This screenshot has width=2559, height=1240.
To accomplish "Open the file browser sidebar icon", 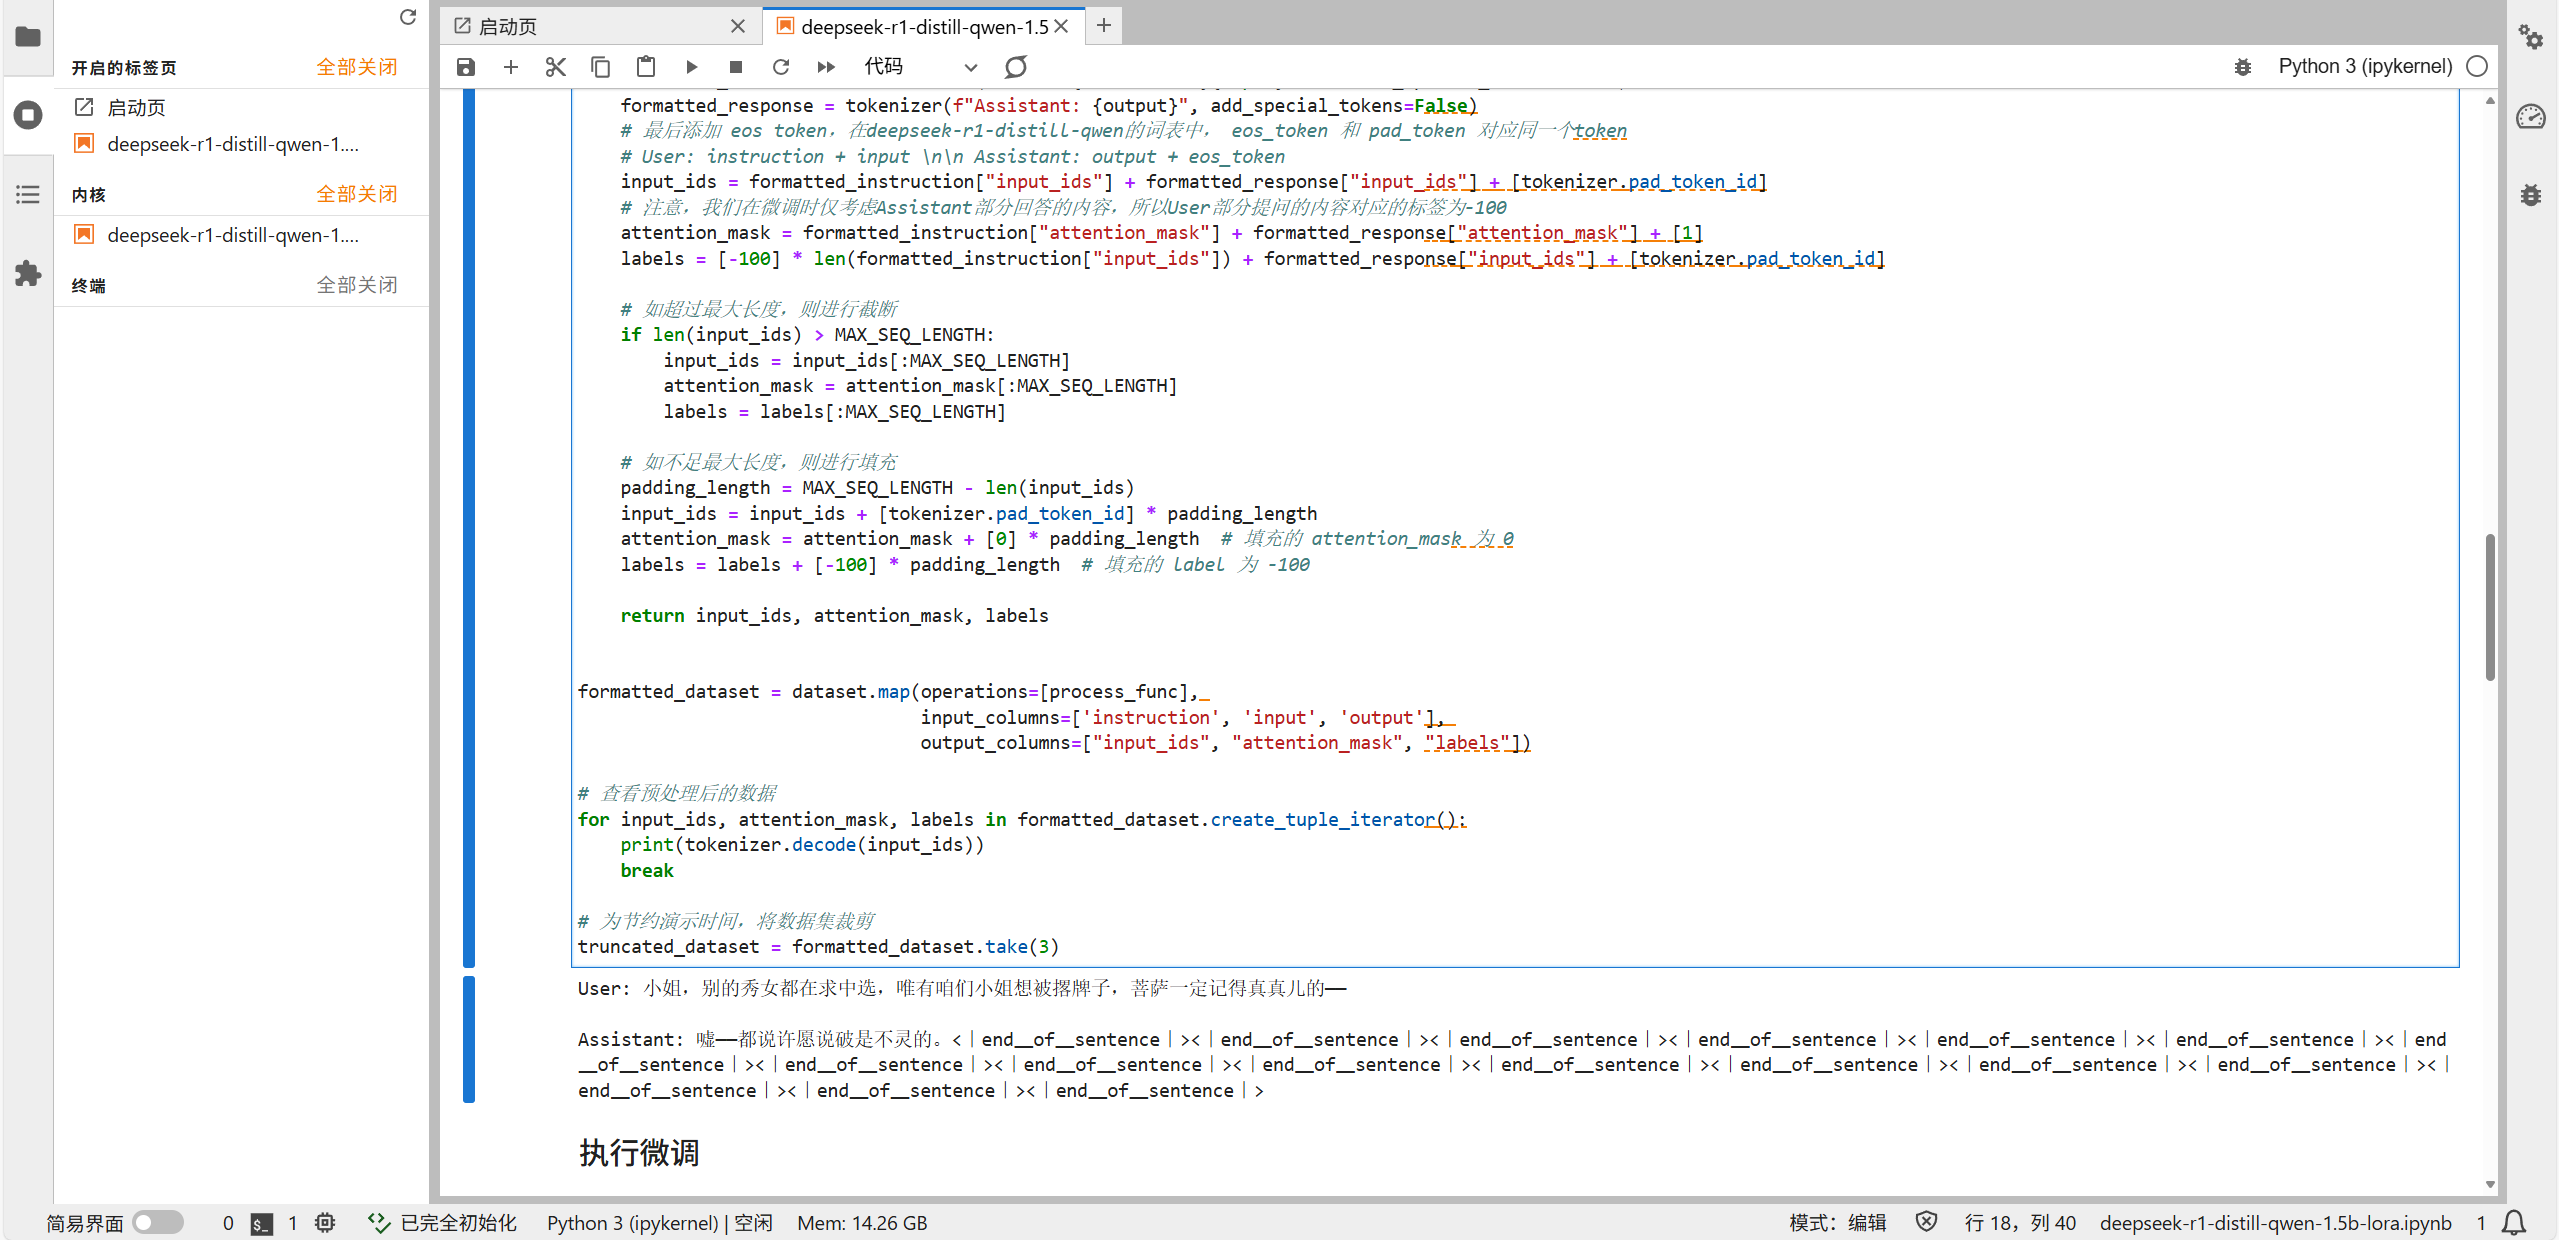I will click(28, 37).
